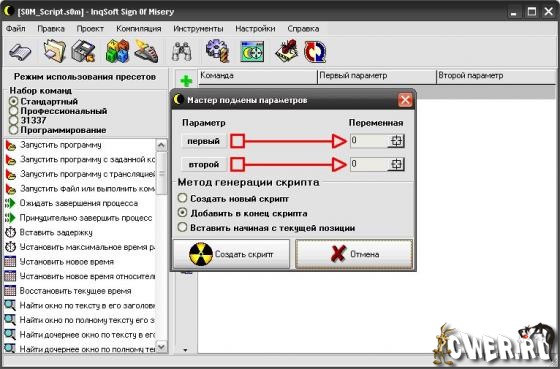Click the Отмена button
This screenshot has width=560, height=369.
point(354,254)
